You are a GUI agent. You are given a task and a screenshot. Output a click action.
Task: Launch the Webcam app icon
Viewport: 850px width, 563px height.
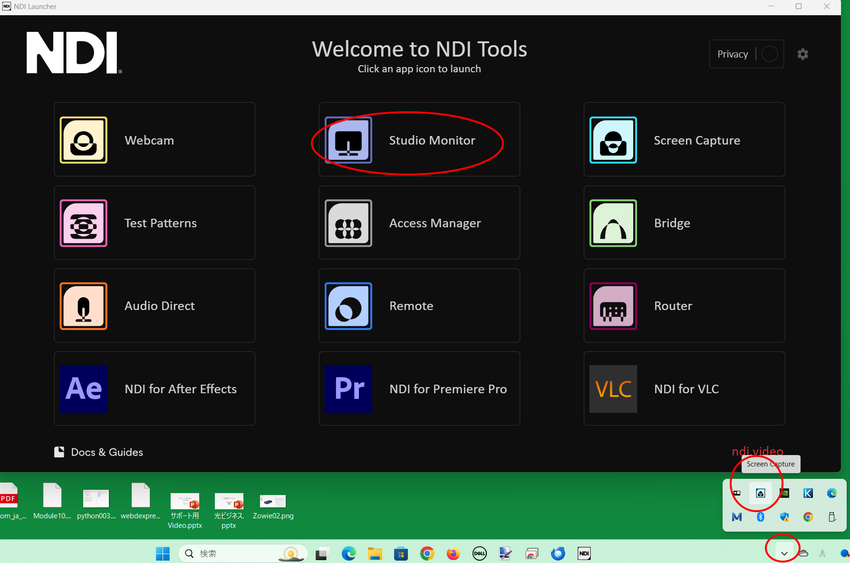[x=83, y=140]
